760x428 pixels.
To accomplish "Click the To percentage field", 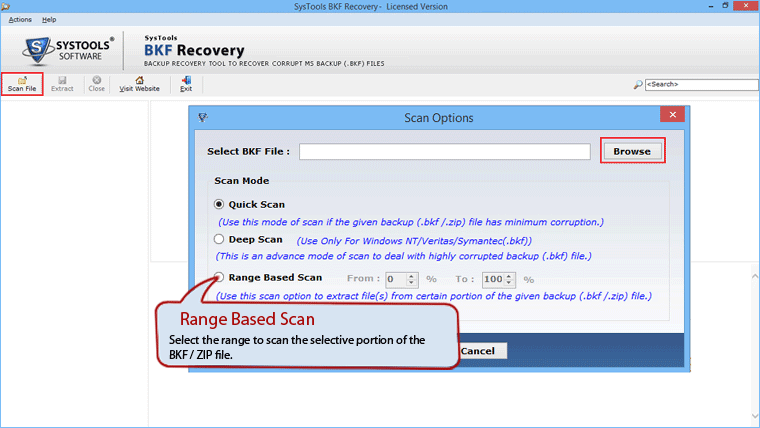I will click(x=493, y=279).
